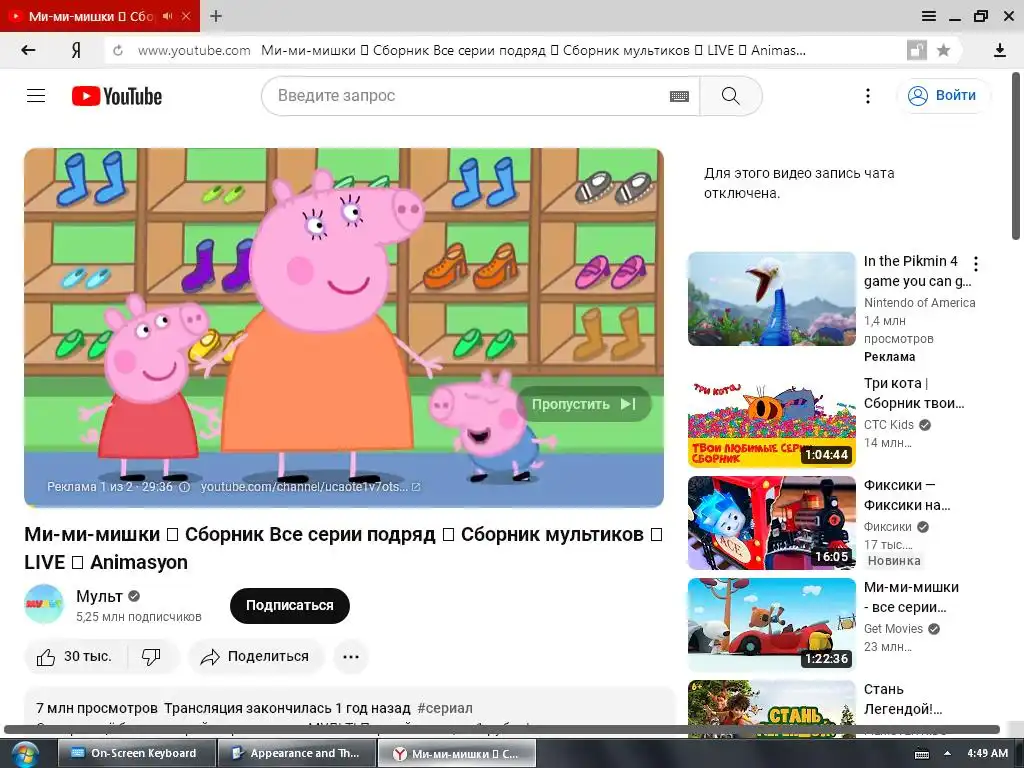Viewport: 1024px width, 768px height.
Task: Open advertiser link youtube.com/channel/ucaote1v7ots
Action: [310, 487]
